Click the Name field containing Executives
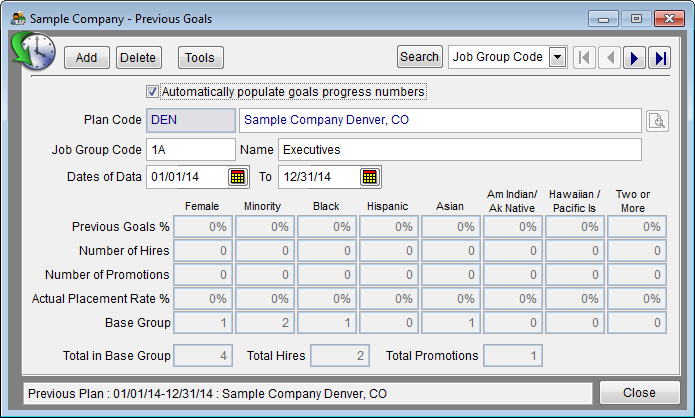 click(x=458, y=149)
